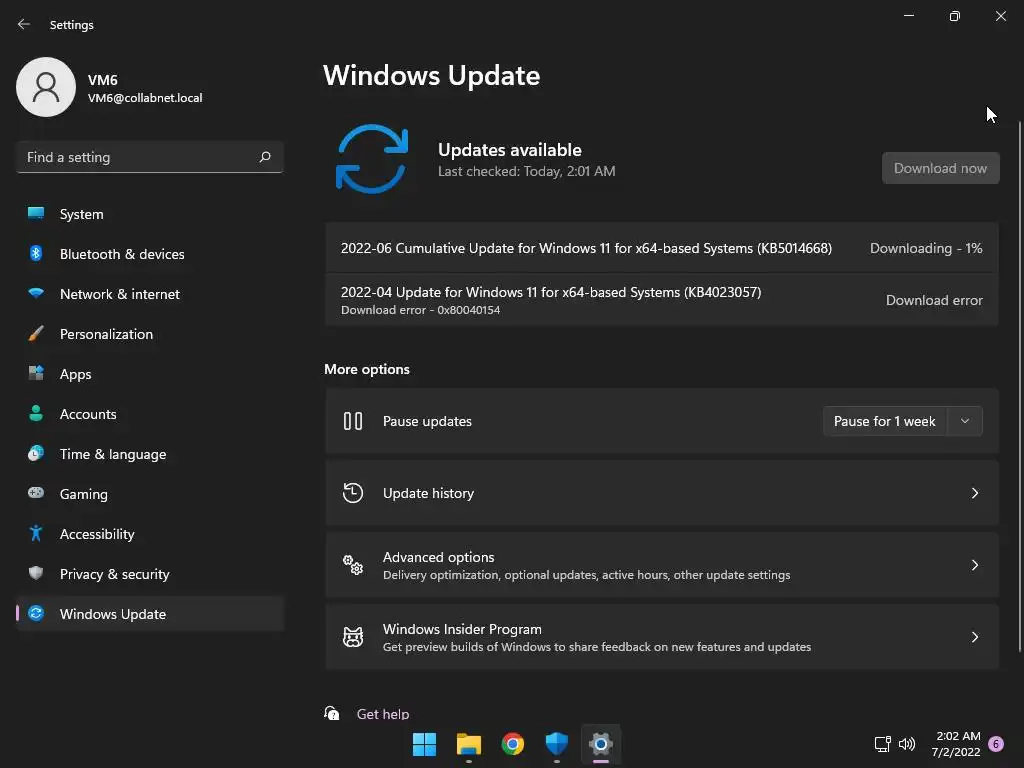
Task: Click KB4023057 update entry text
Action: [551, 292]
